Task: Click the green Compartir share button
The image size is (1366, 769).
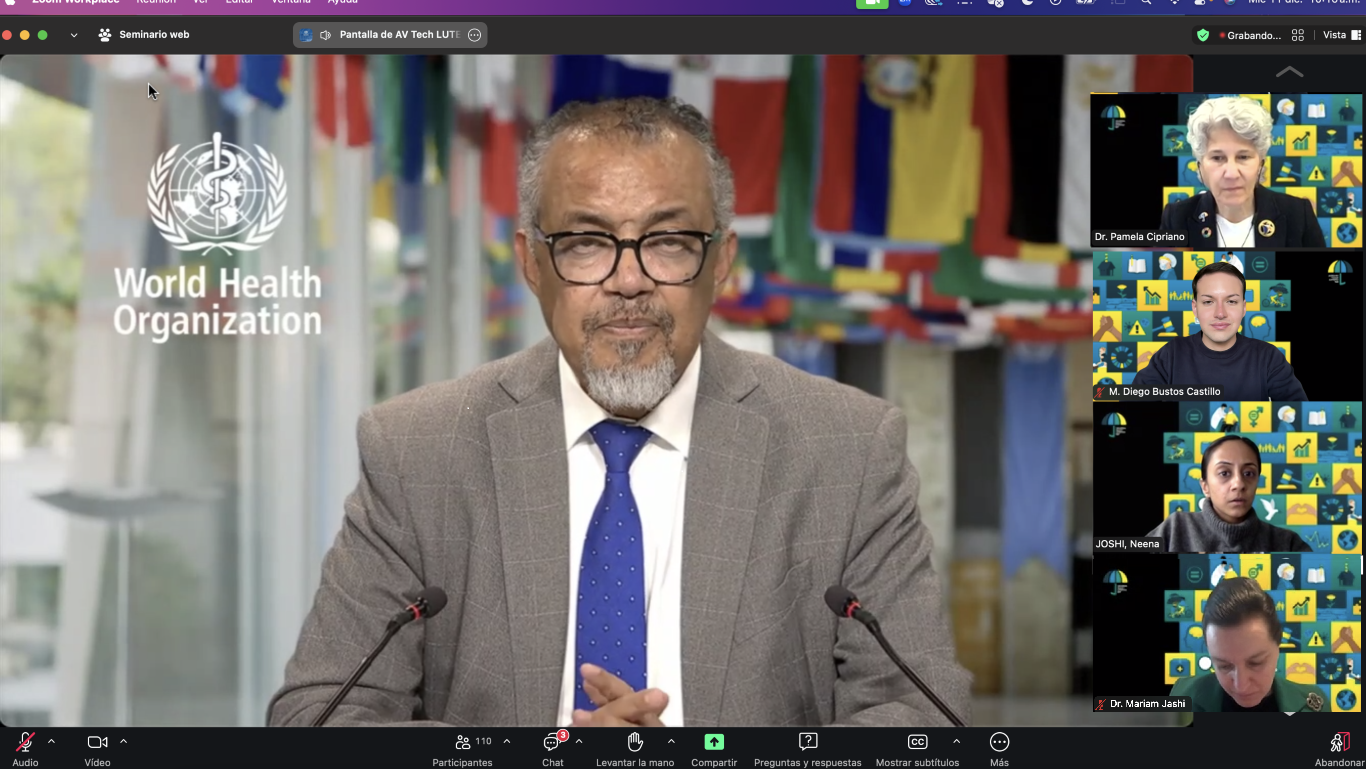Action: pos(714,742)
